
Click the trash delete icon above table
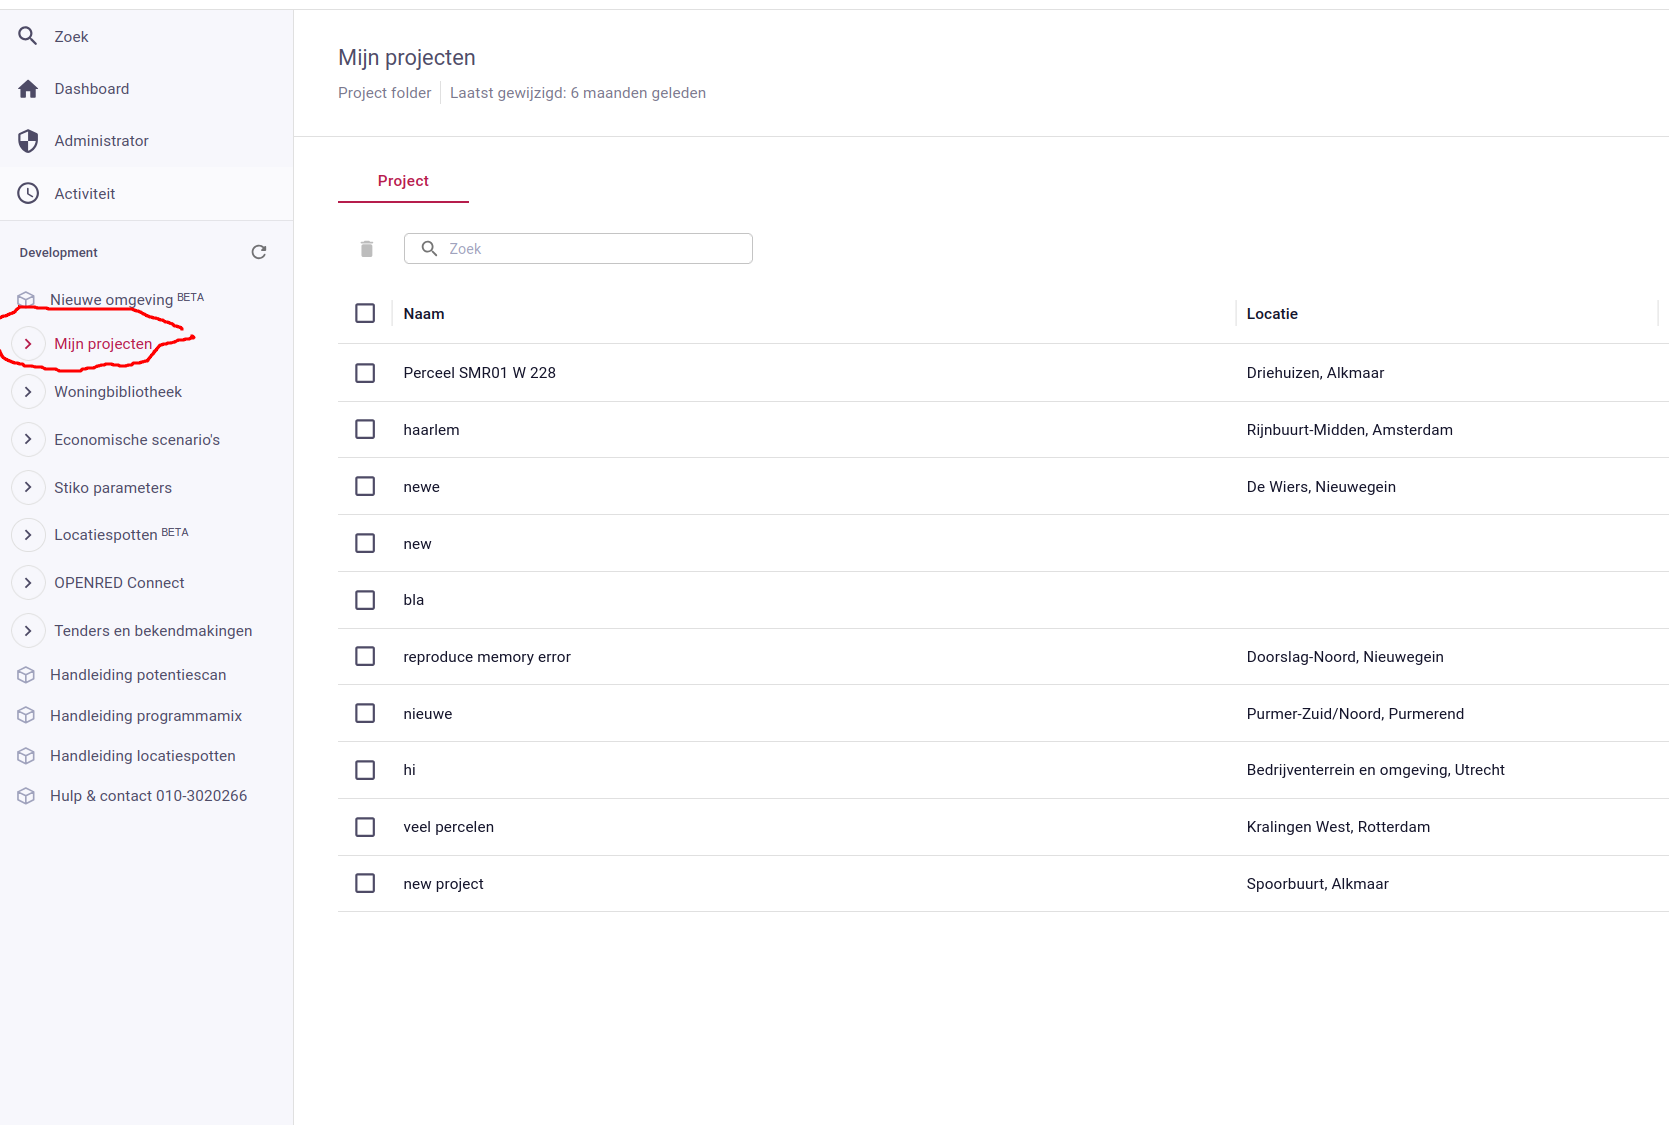367,249
